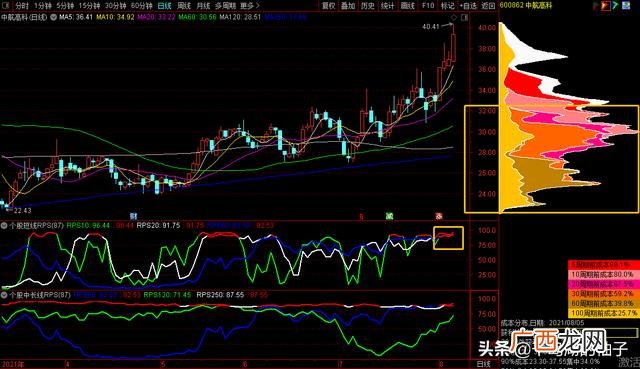Click the RPS120: 71.45 value label
Viewport: 640px width, 369px height.
167,295
